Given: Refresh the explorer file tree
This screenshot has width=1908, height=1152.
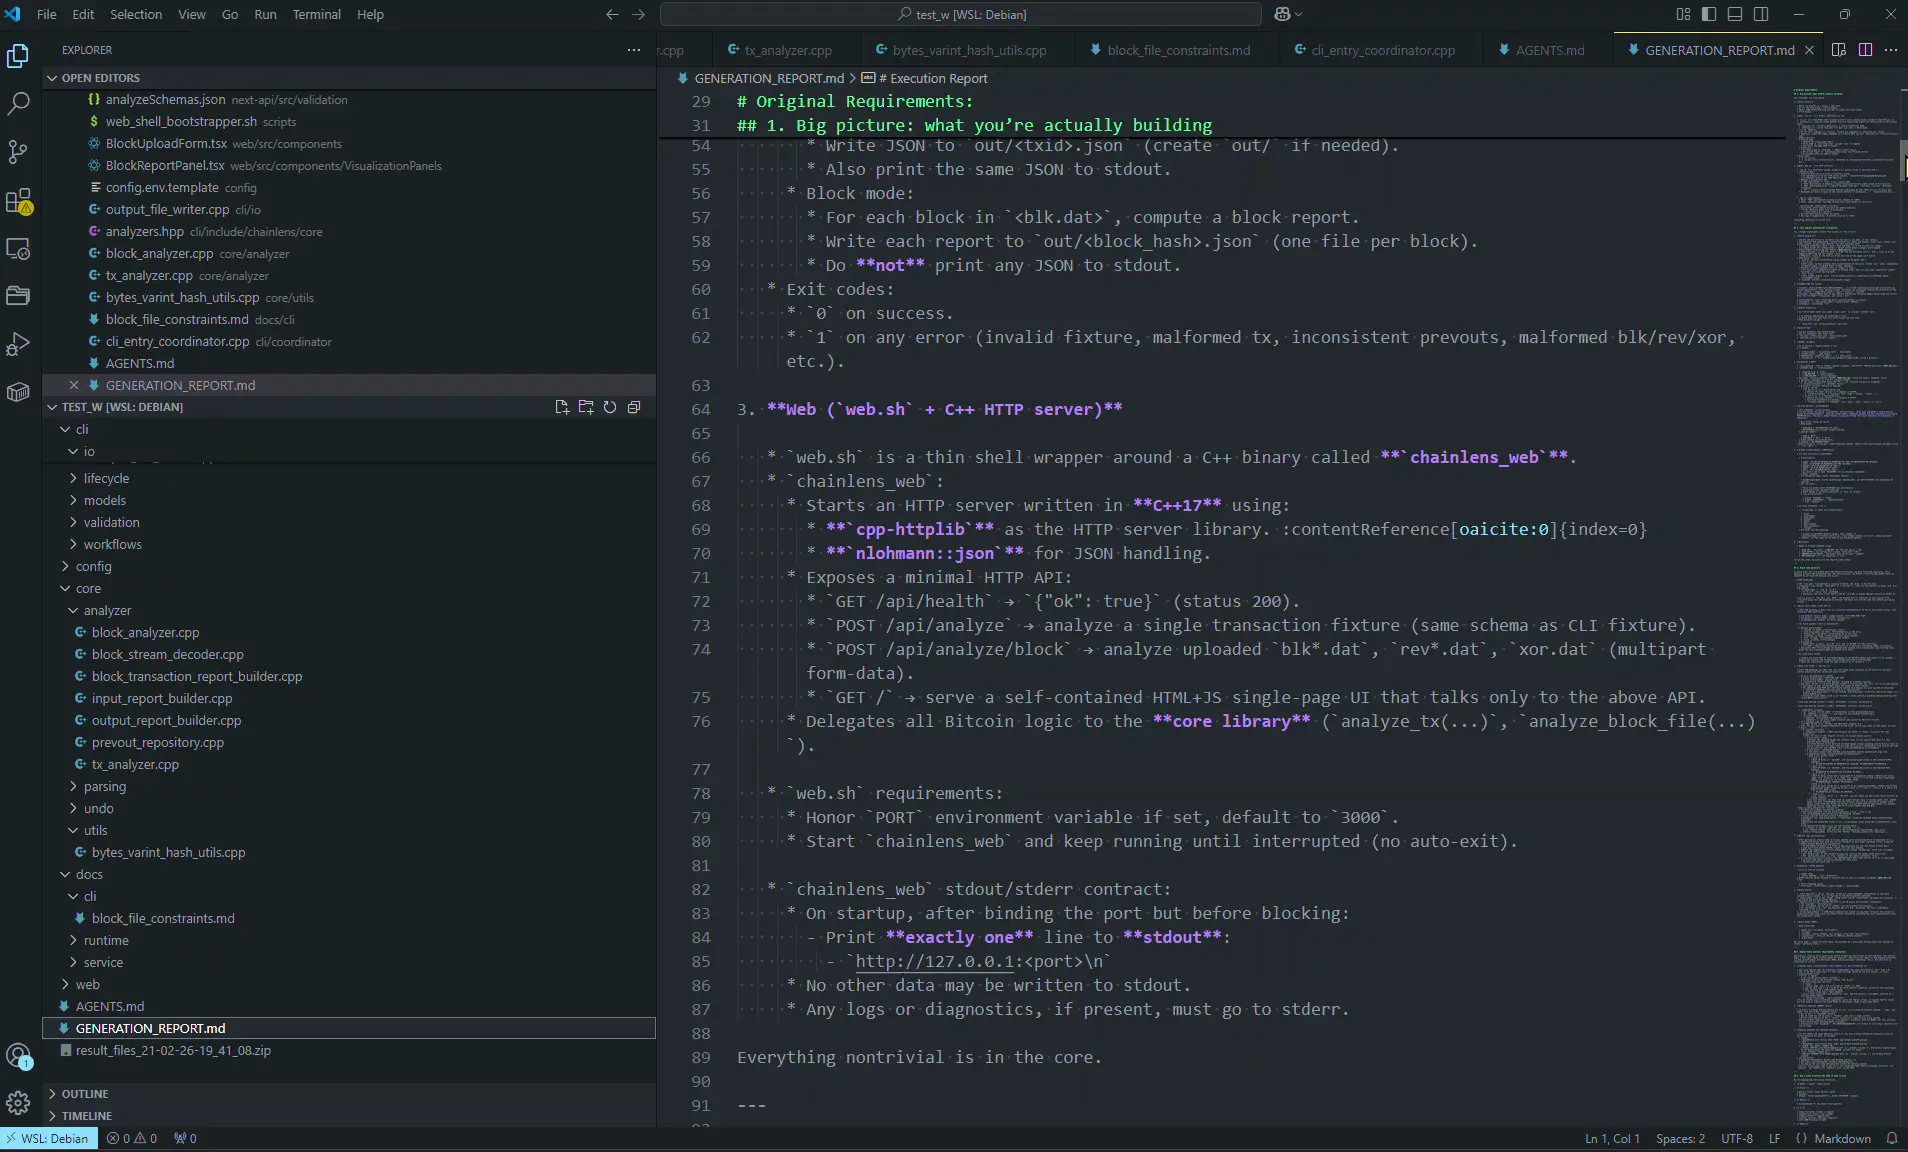Looking at the screenshot, I should coord(610,407).
